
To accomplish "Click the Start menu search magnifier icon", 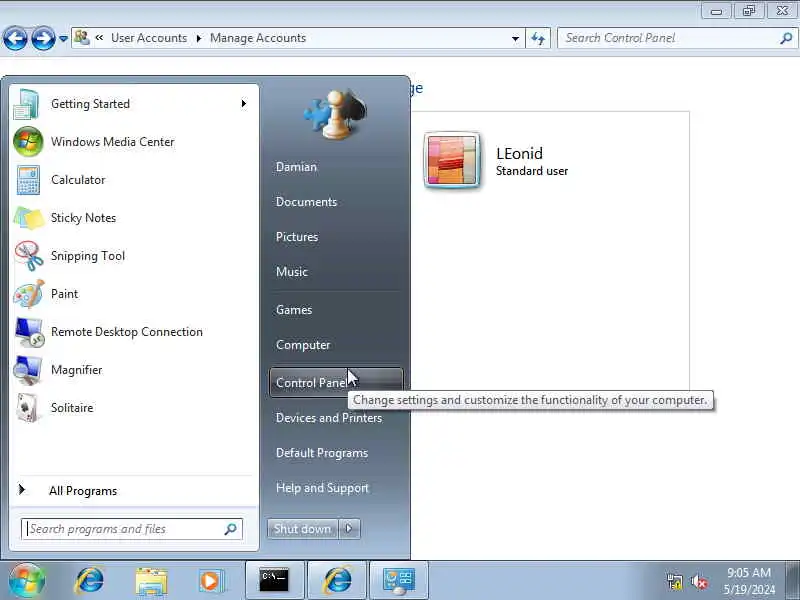I will tap(231, 529).
